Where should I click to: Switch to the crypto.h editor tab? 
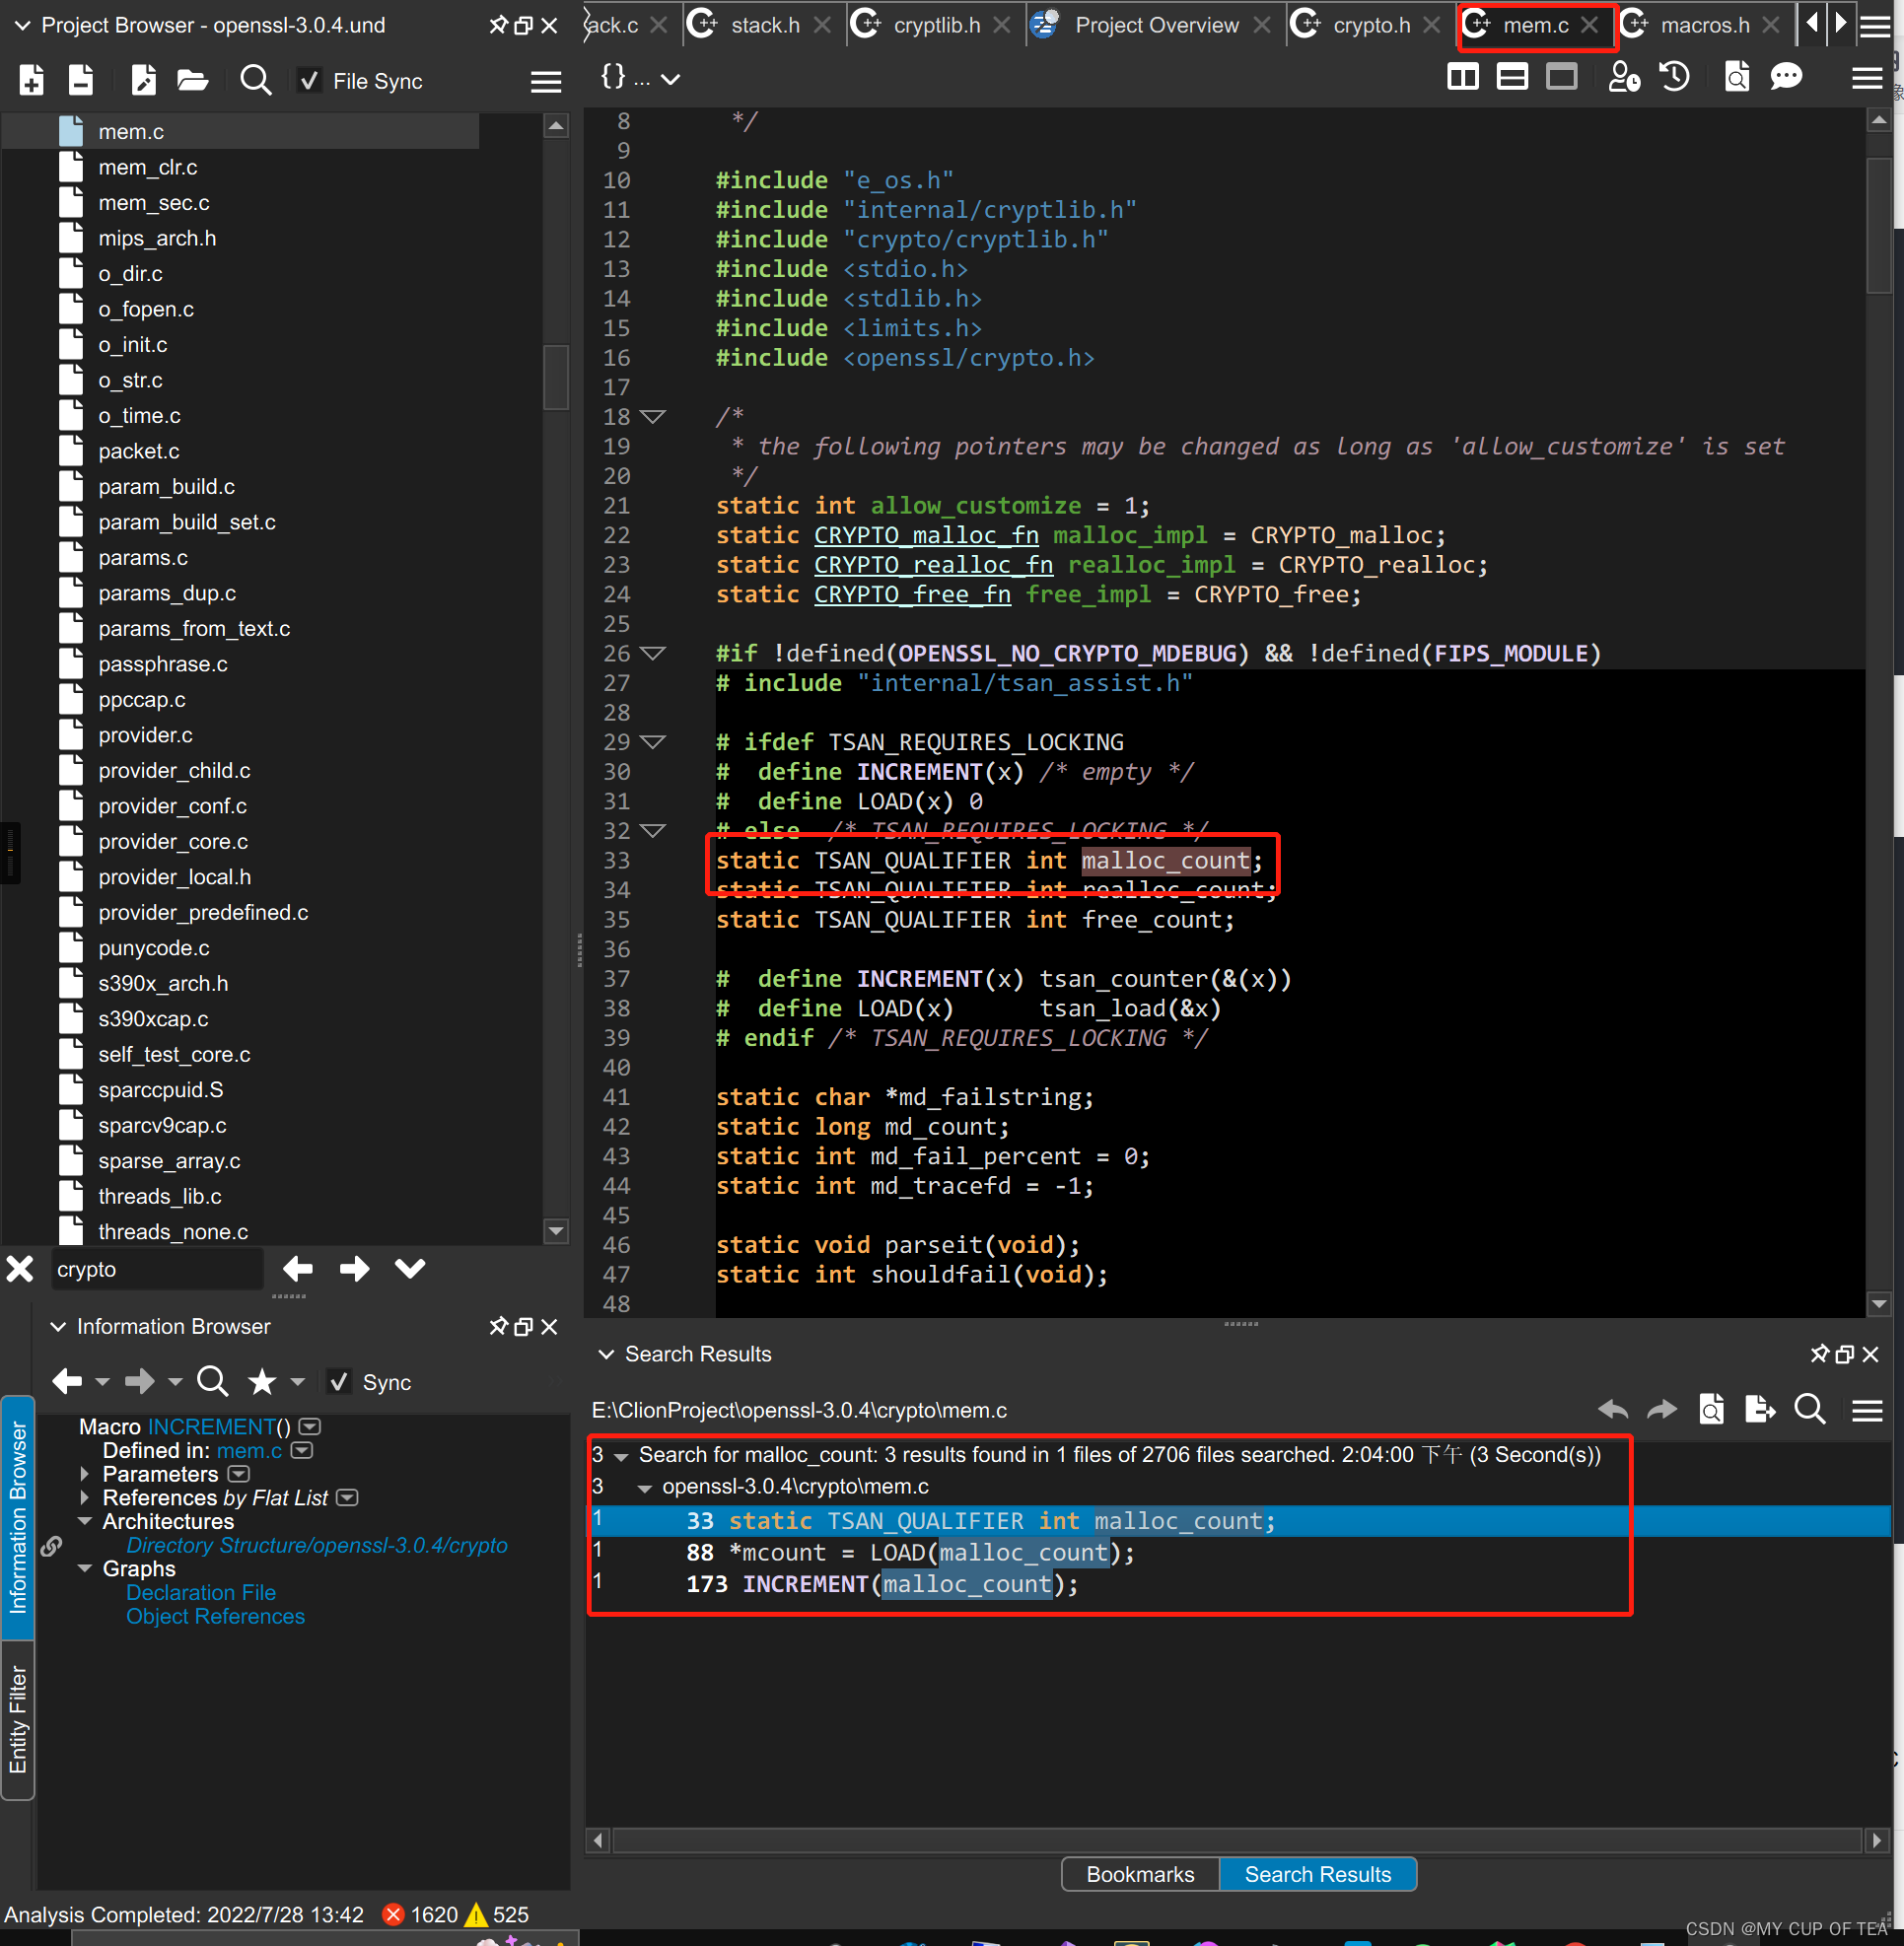[x=1370, y=25]
